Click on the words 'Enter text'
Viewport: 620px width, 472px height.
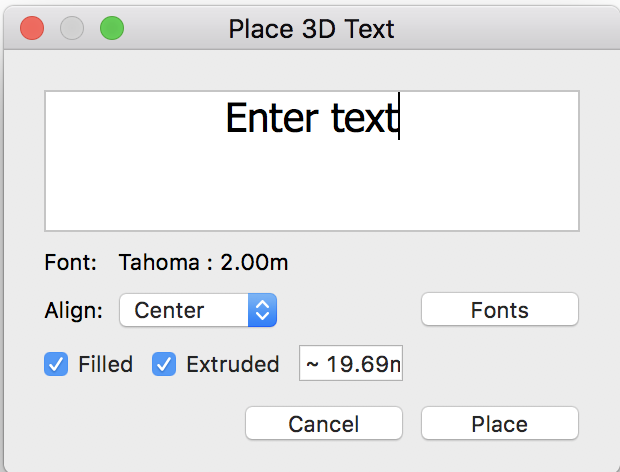(311, 118)
